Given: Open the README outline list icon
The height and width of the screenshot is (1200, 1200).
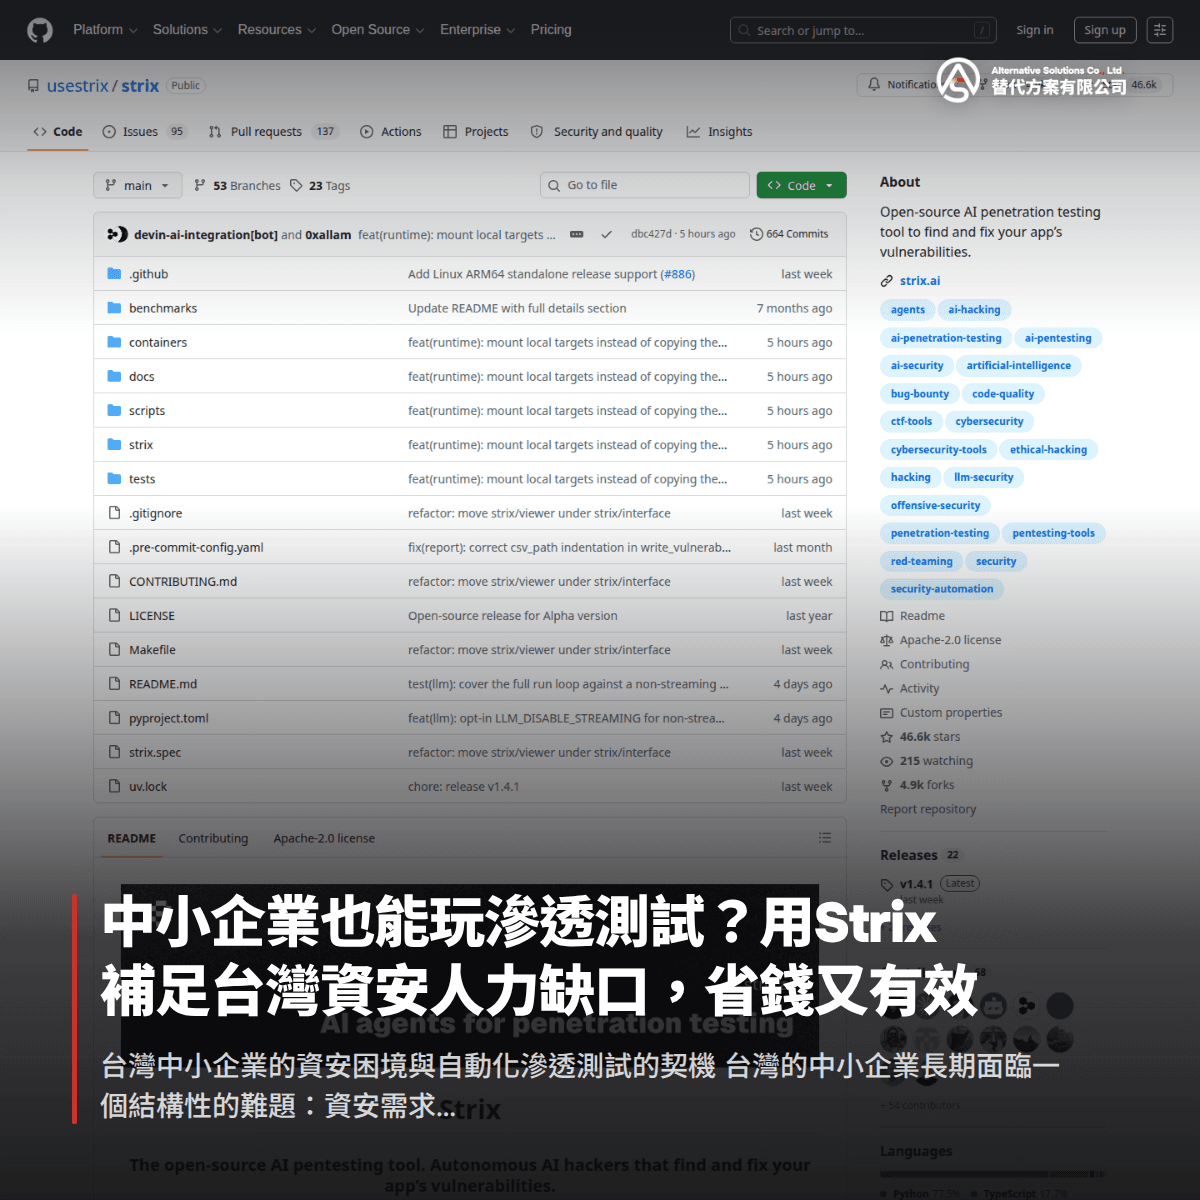Looking at the screenshot, I should pyautogui.click(x=825, y=838).
